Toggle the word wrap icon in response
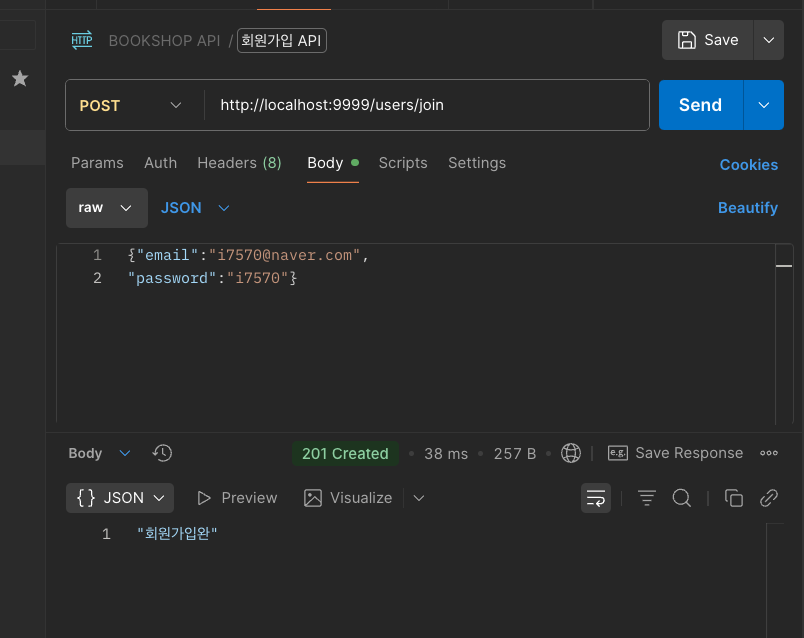This screenshot has height=638, width=804. pos(595,497)
